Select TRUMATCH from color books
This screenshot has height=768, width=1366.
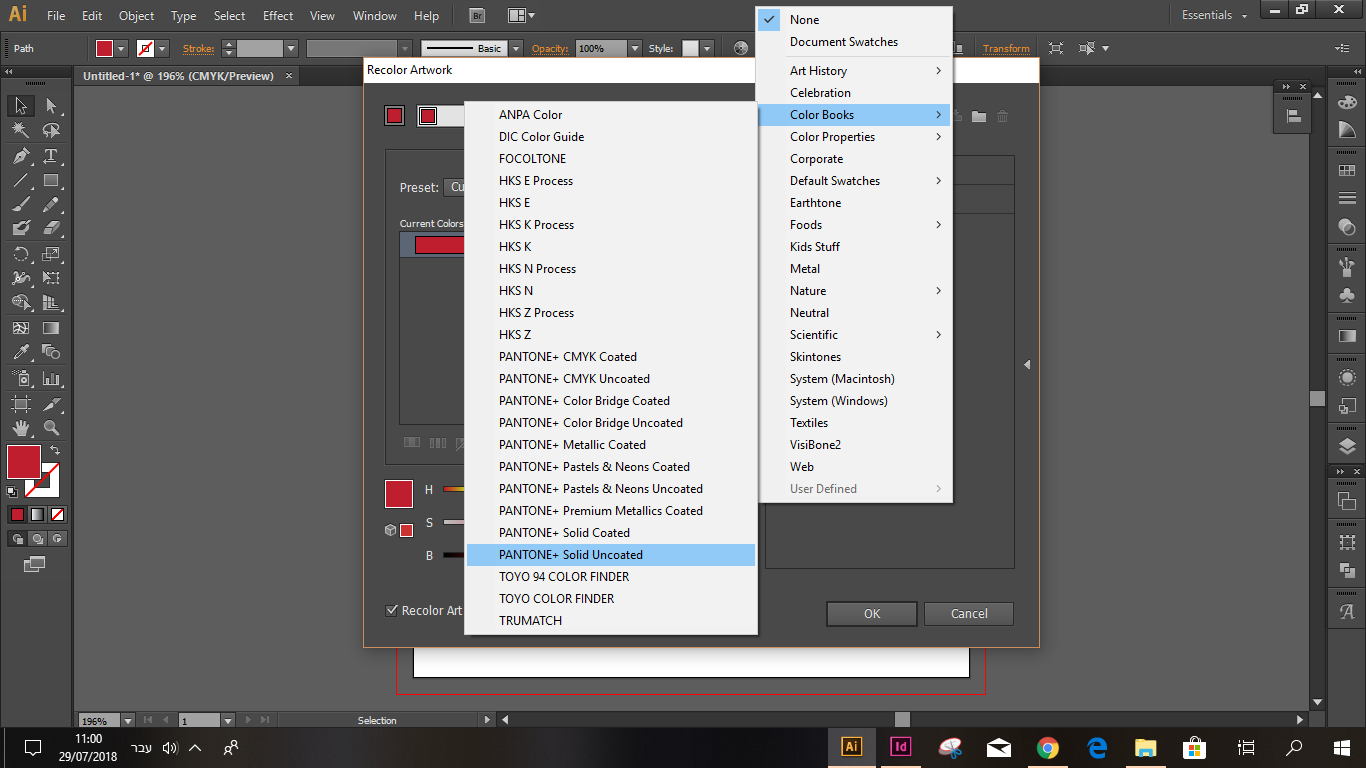611,621
